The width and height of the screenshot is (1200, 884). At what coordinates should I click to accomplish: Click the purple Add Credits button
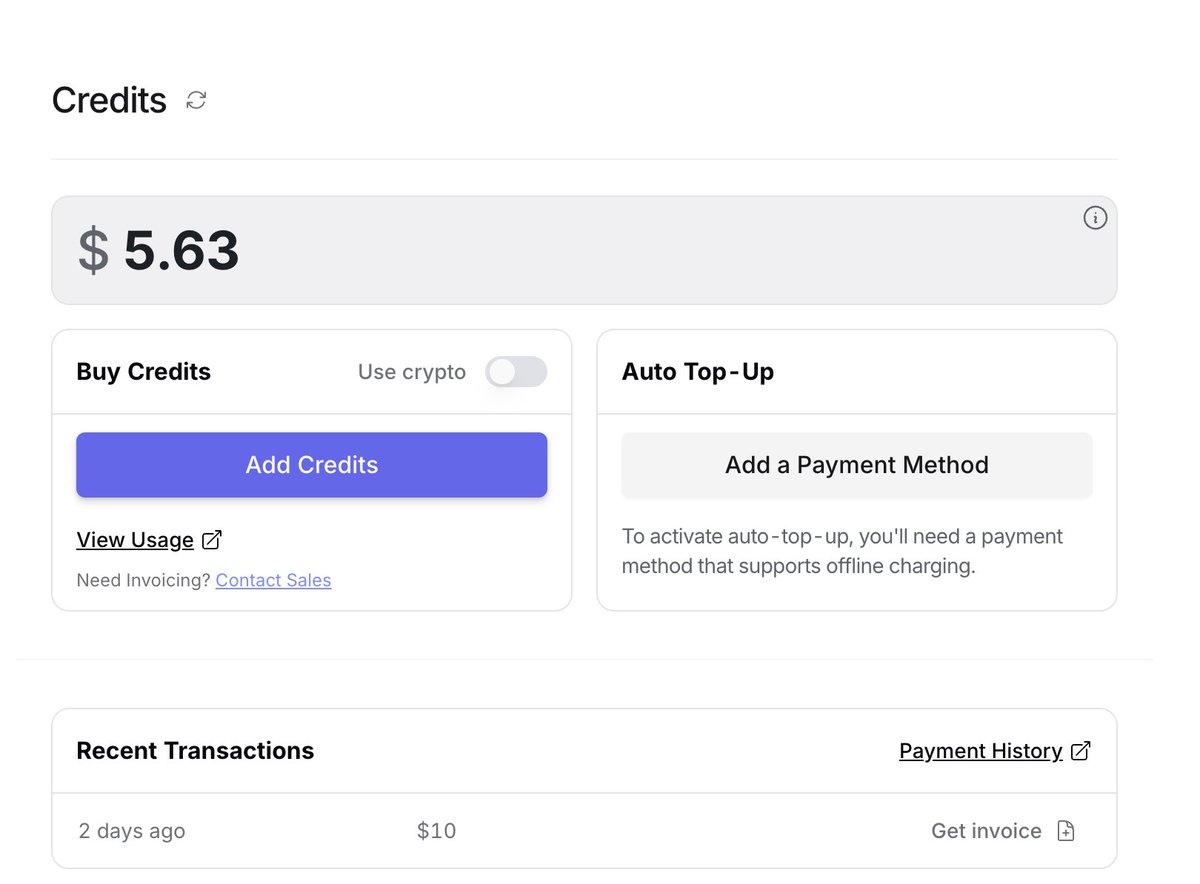coord(312,465)
